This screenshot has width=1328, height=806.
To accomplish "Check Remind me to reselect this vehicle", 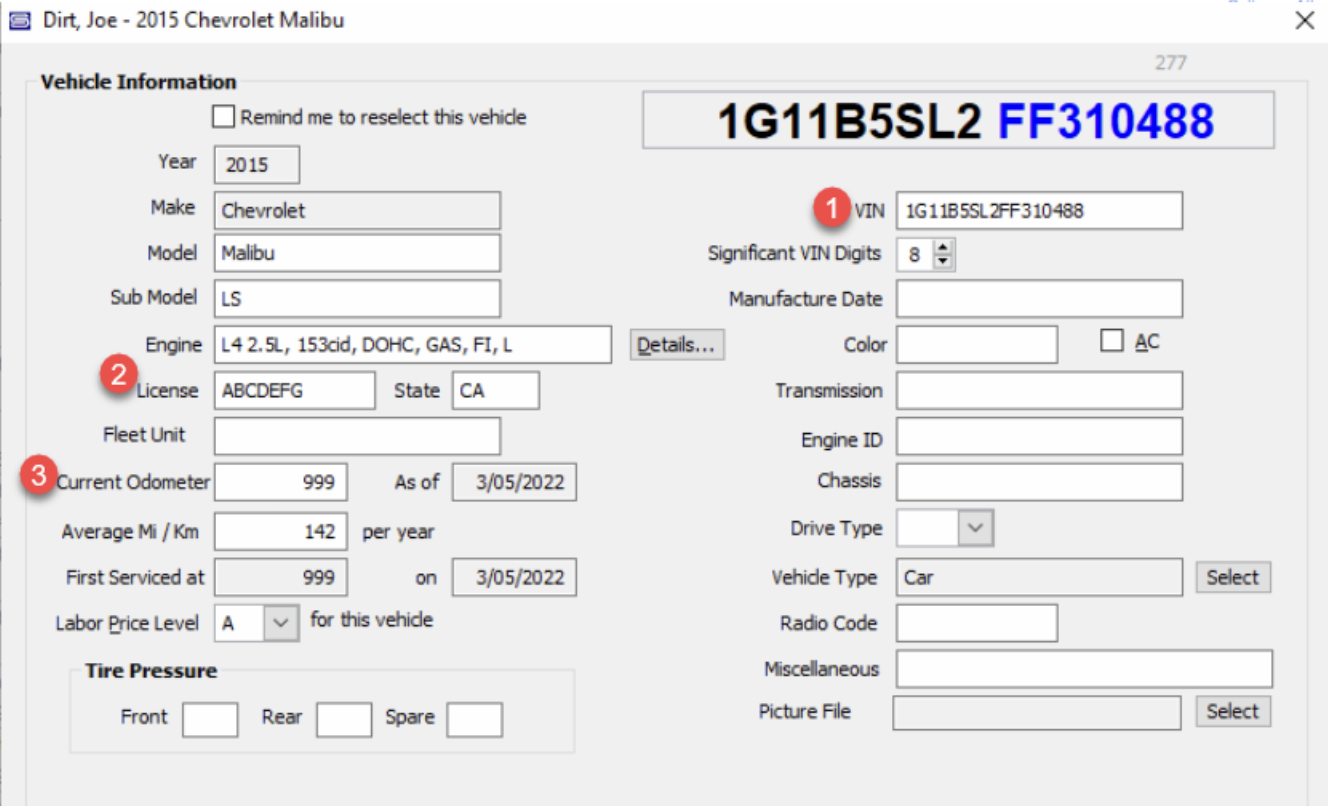I will point(222,117).
